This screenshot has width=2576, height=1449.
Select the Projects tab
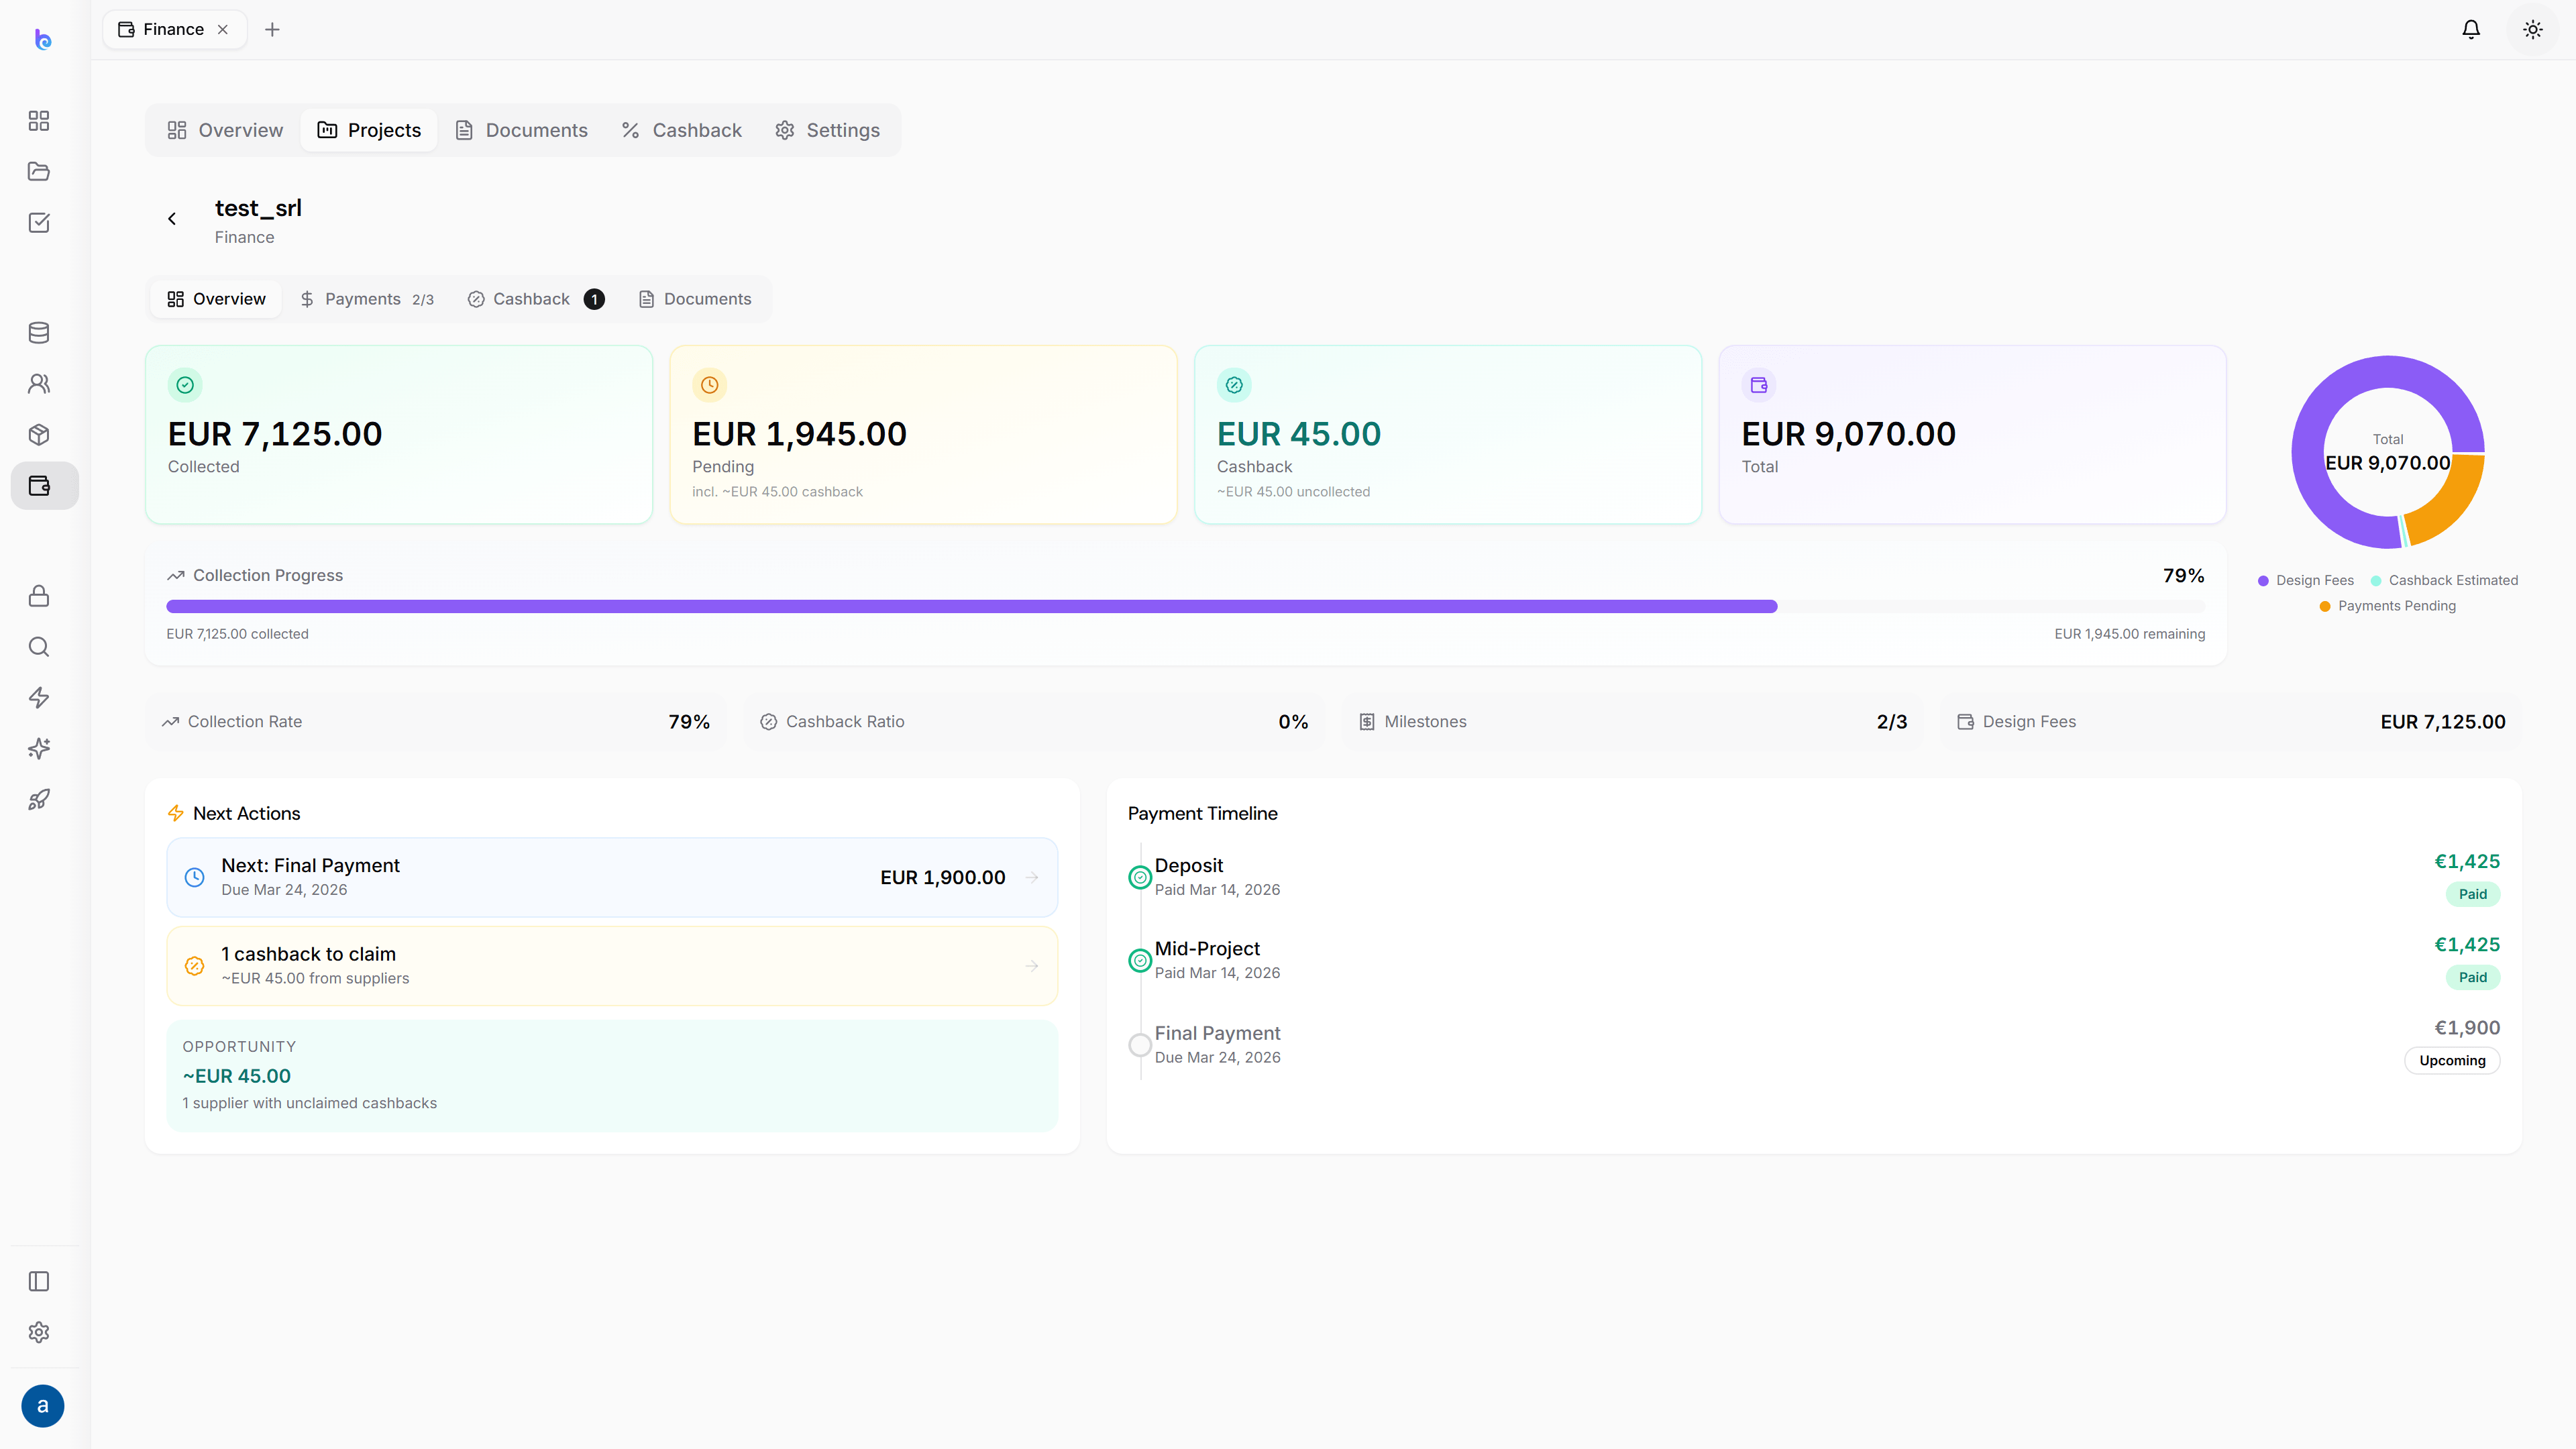point(369,130)
